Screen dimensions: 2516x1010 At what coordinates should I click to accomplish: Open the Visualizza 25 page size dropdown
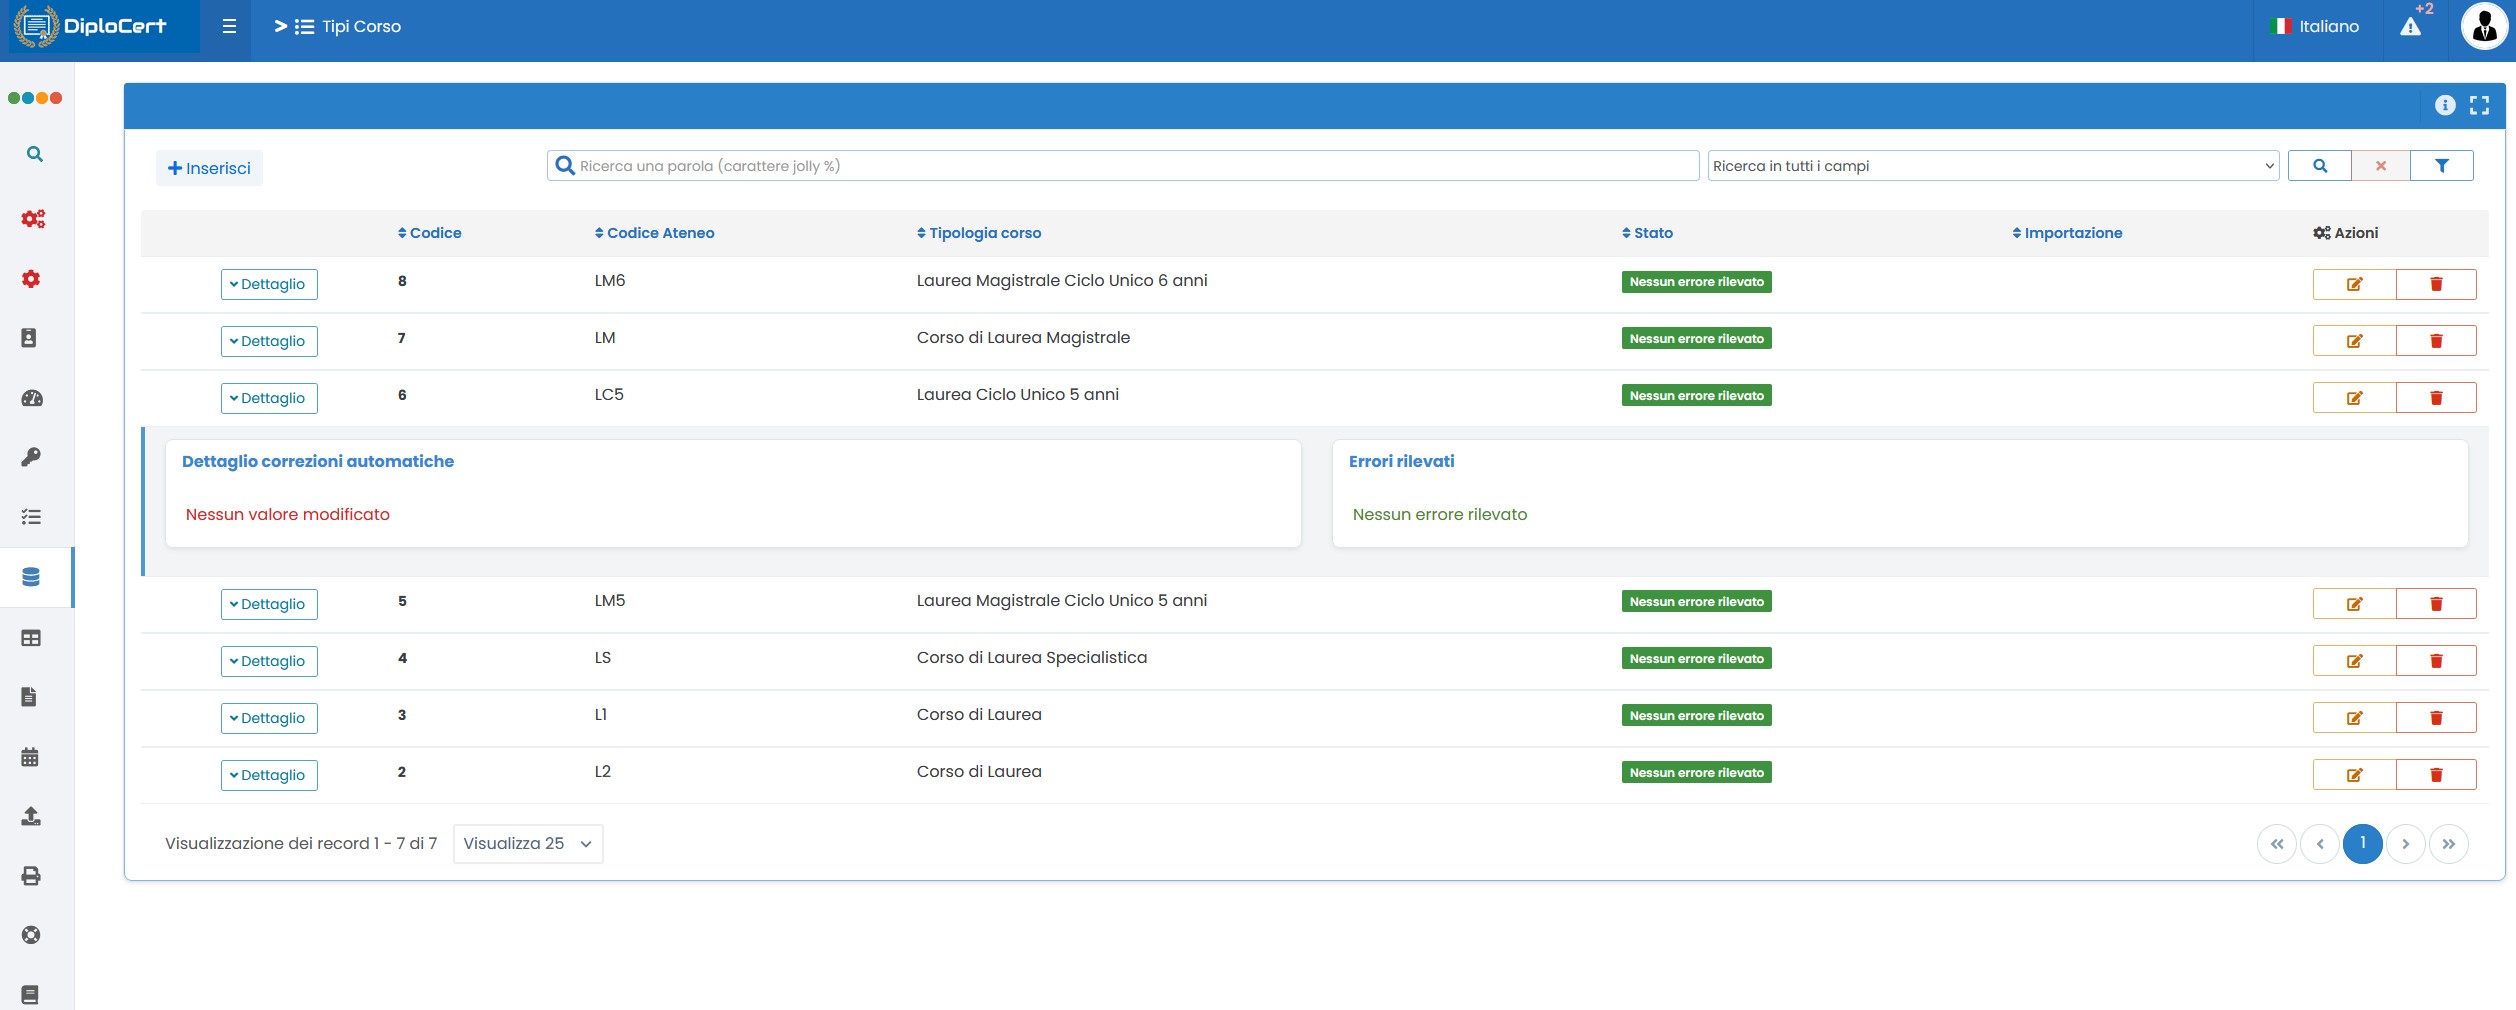click(527, 844)
